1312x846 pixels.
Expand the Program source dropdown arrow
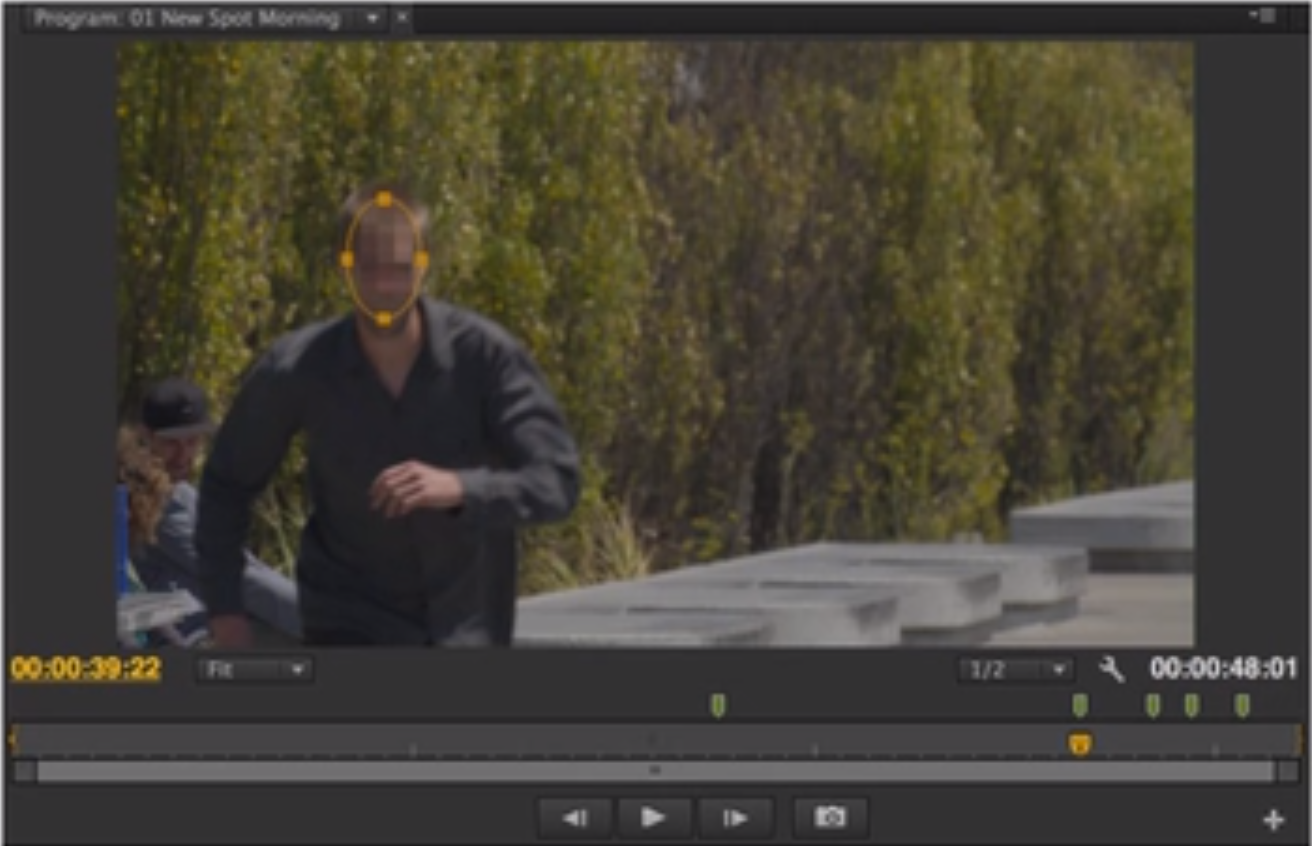pyautogui.click(x=373, y=17)
